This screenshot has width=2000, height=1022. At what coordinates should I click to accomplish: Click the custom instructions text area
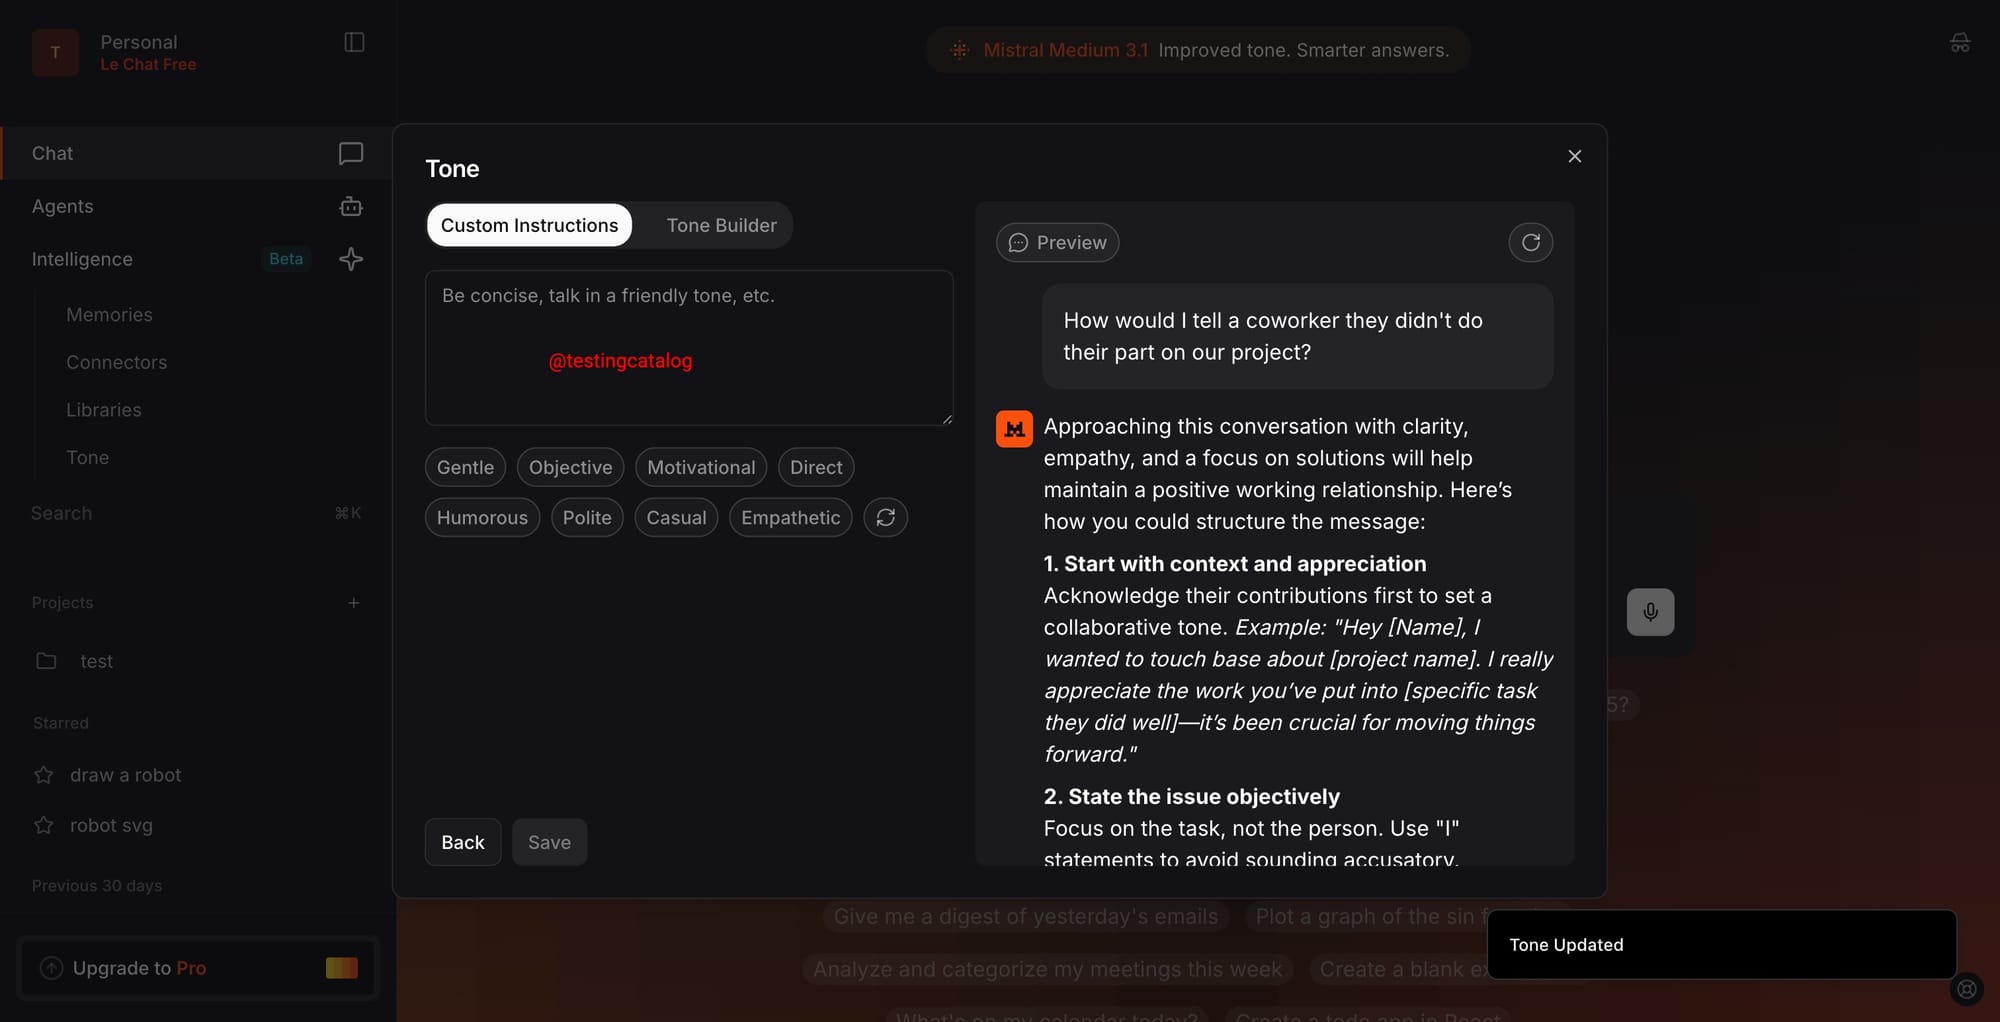click(x=689, y=348)
